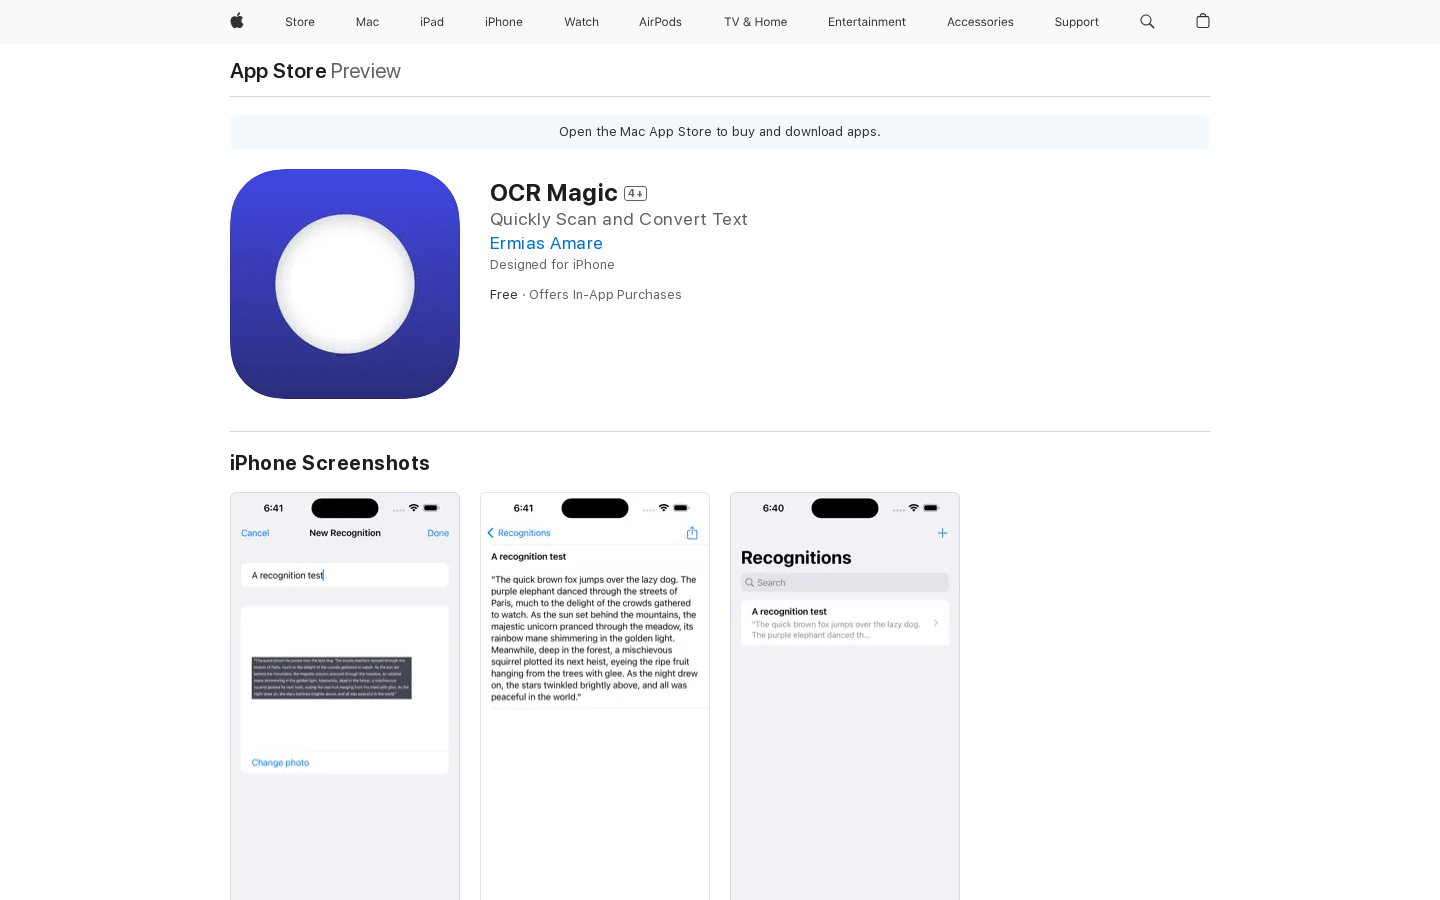Click the 'A recognition test' input field
1440x900 pixels.
[x=345, y=575]
